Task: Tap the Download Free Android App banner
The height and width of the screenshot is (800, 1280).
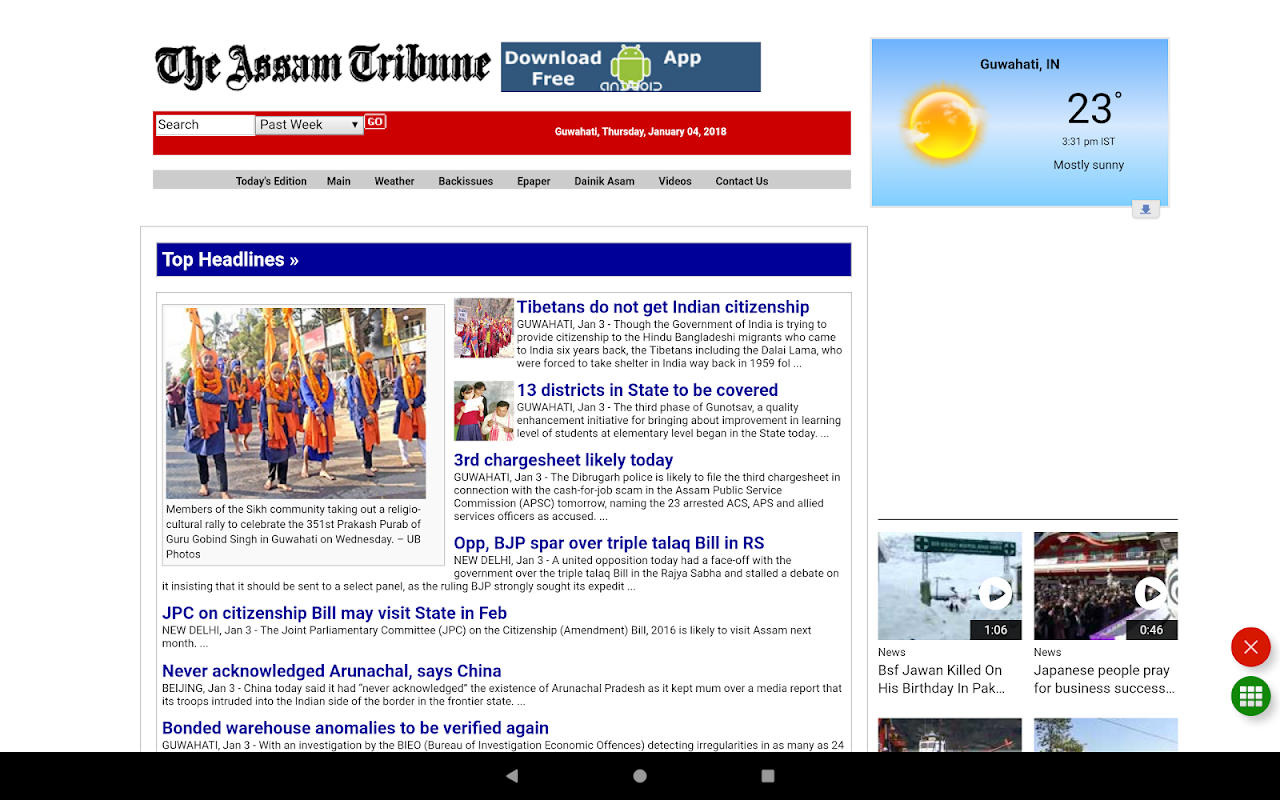Action: (631, 67)
